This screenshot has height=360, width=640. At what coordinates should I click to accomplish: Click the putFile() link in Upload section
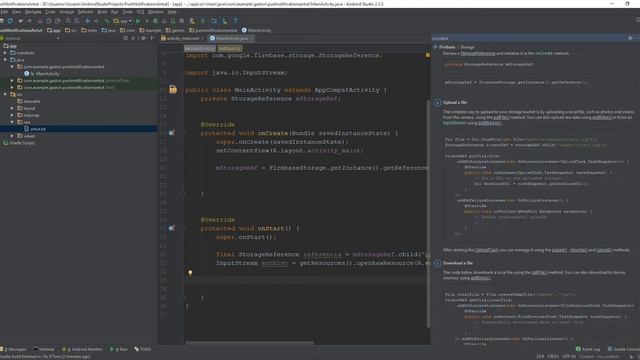point(501,118)
